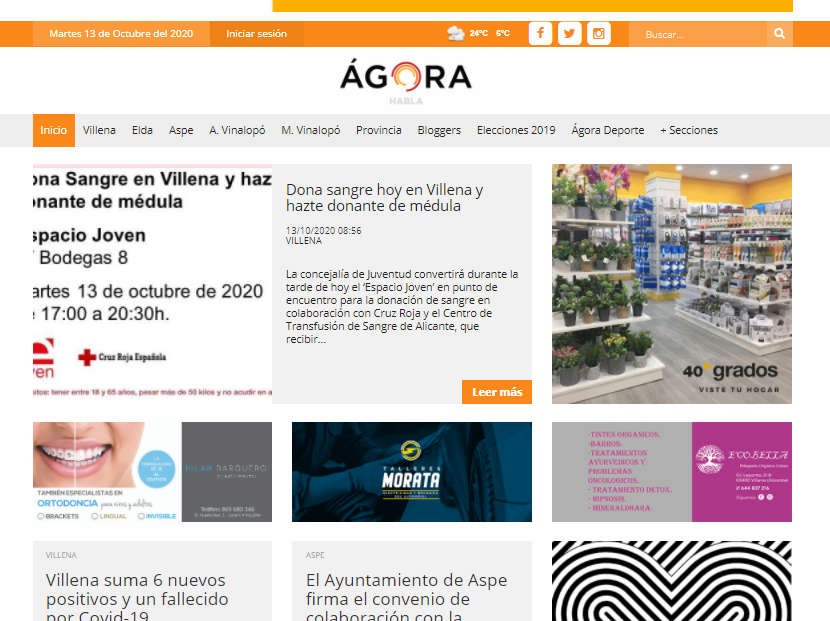
Task: Open the Instagram social icon
Action: click(x=599, y=34)
